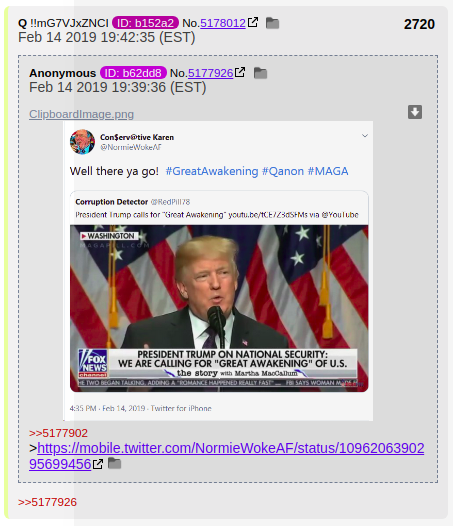
Task: Open the Trump Fox News video thumbnail
Action: 219,308
